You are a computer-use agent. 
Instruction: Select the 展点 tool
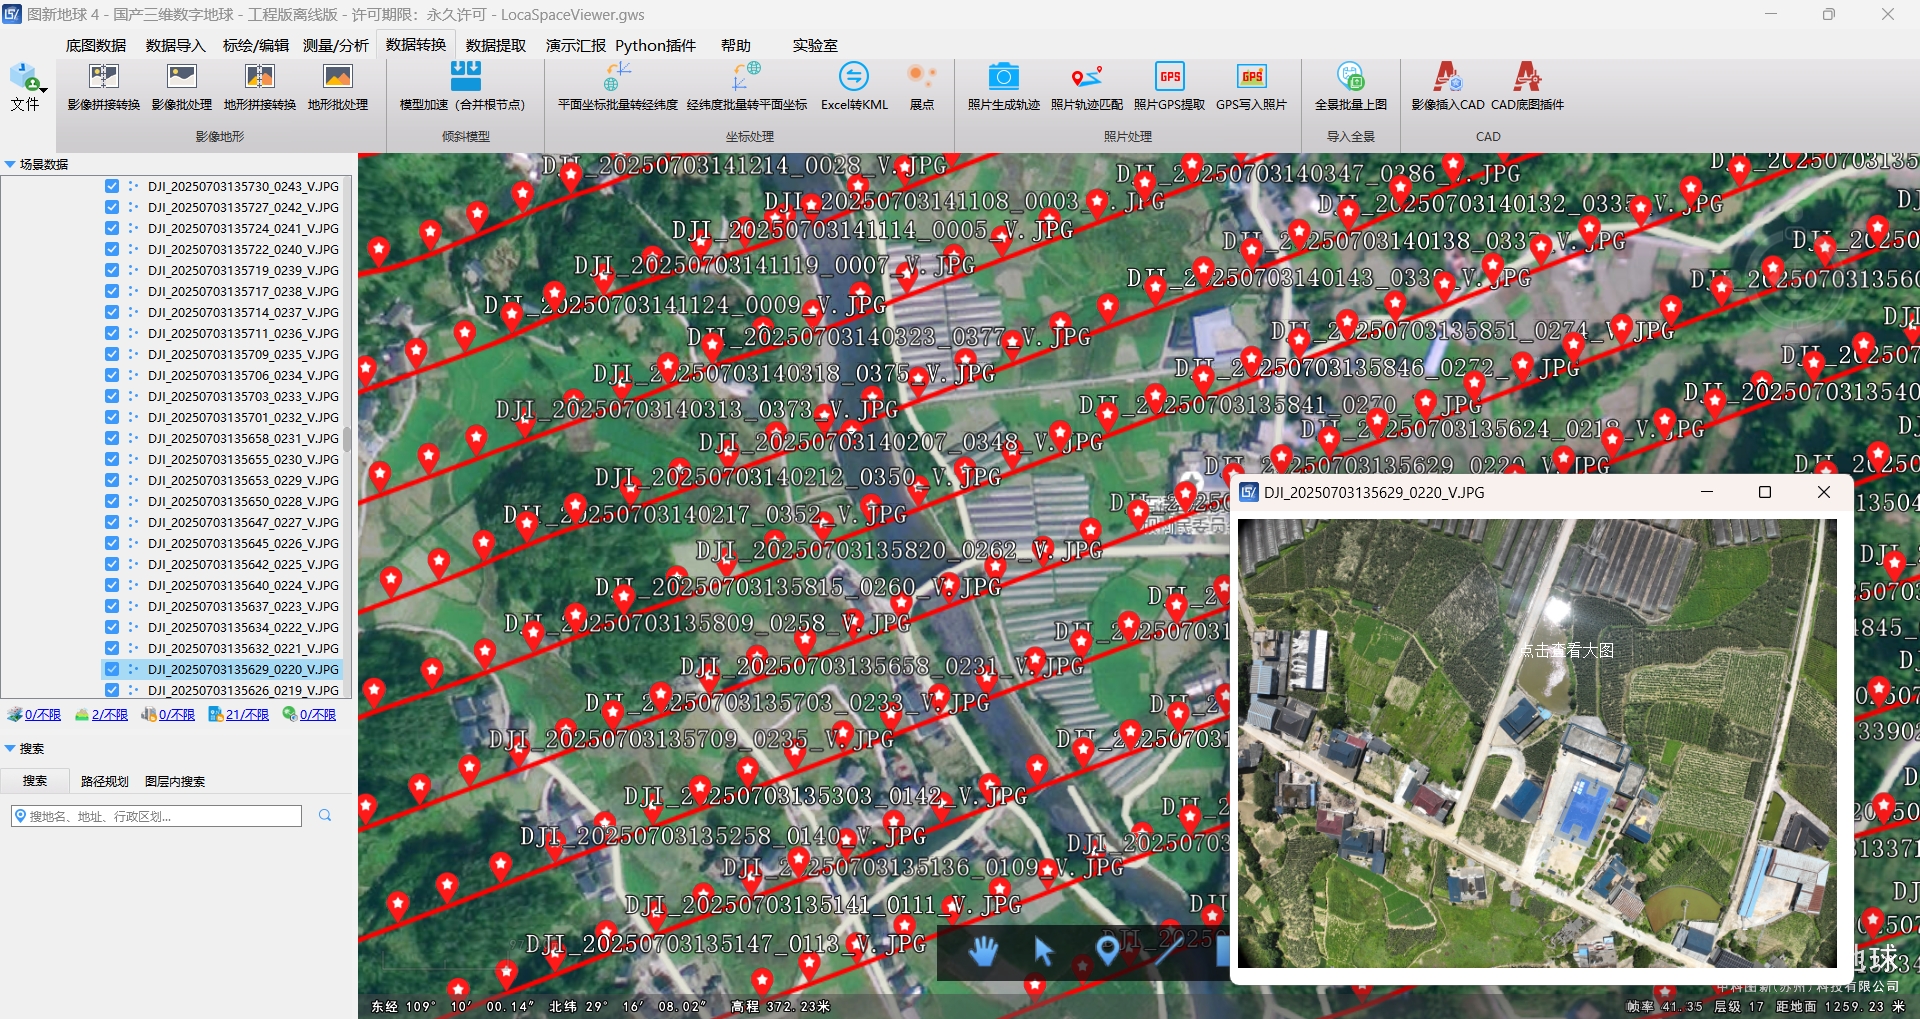(x=922, y=86)
